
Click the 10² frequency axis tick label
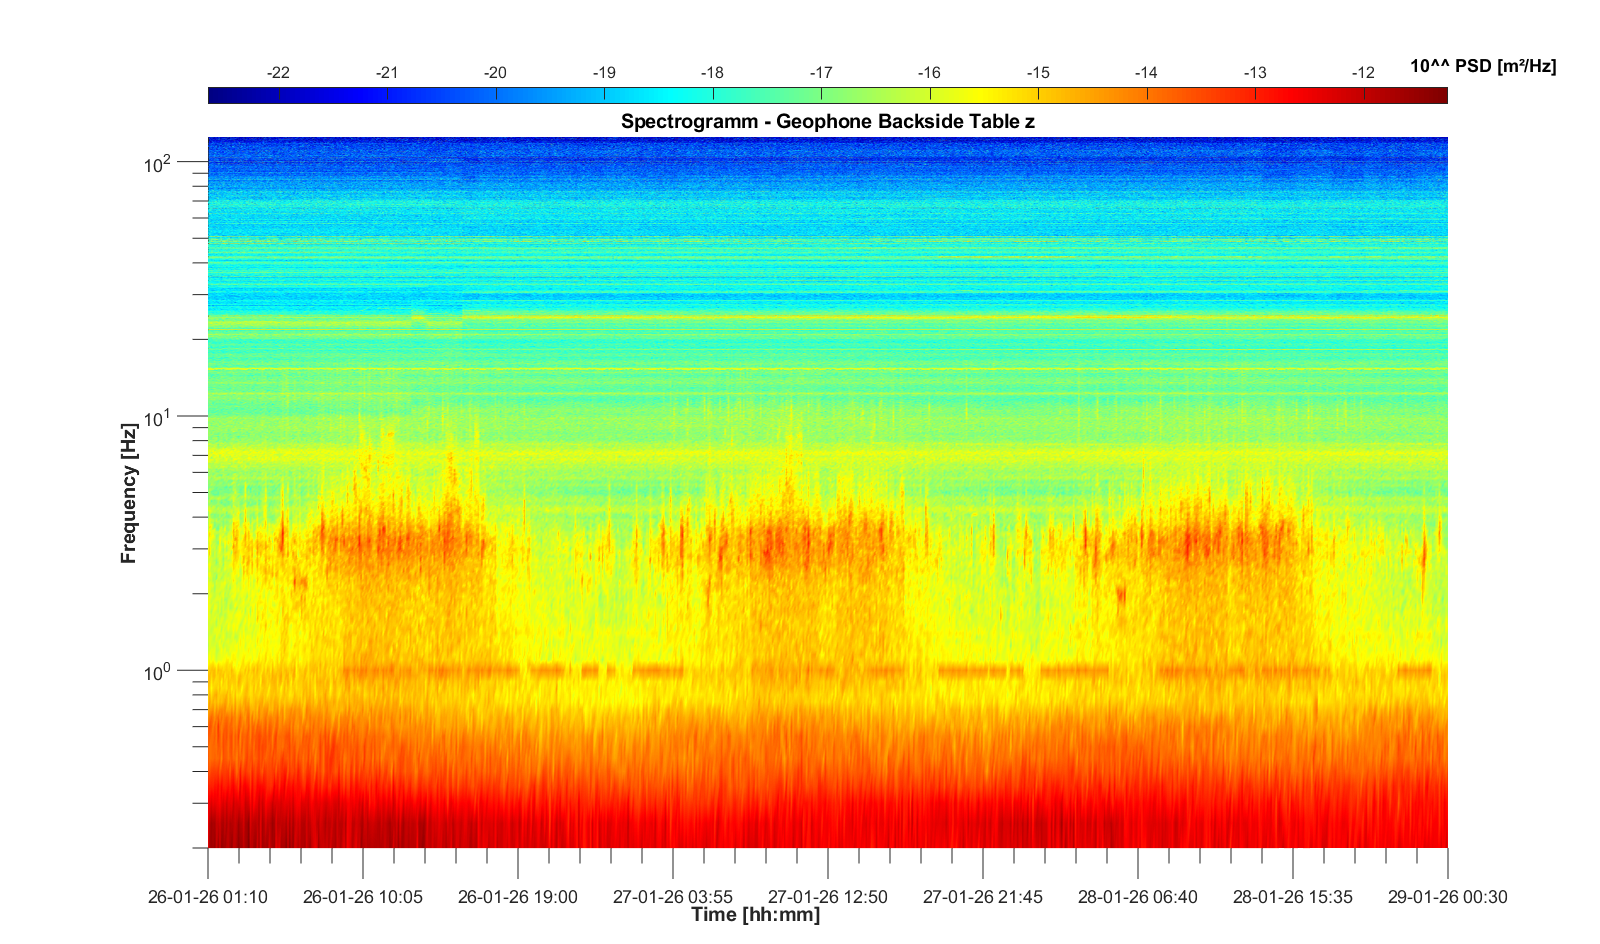pos(158,163)
